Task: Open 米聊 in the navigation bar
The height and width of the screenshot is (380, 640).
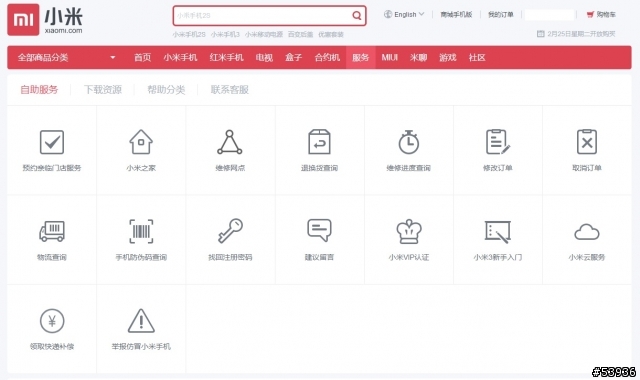Action: click(x=418, y=58)
